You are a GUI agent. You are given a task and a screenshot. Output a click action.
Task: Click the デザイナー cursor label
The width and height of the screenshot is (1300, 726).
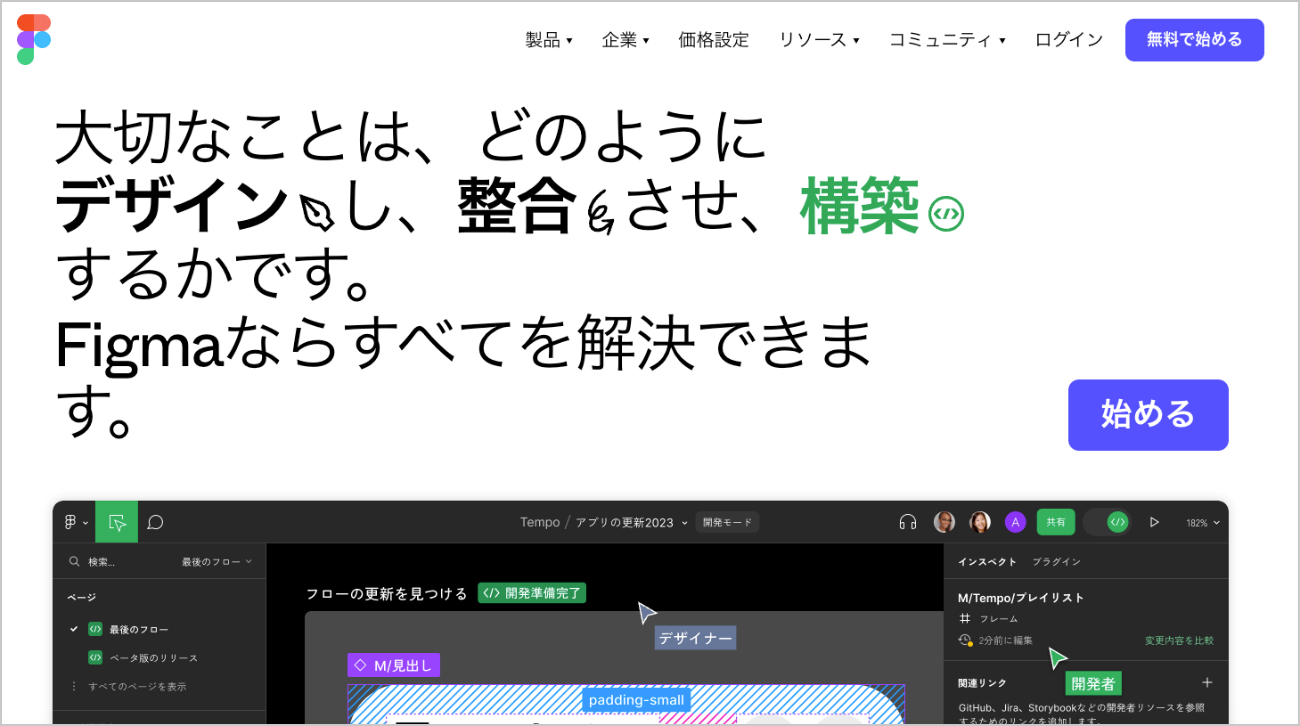[695, 638]
